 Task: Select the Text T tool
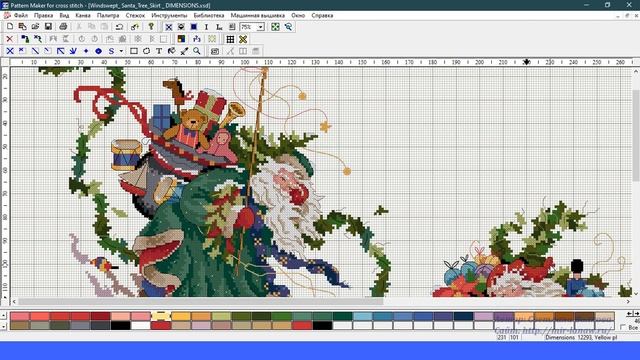point(159,51)
